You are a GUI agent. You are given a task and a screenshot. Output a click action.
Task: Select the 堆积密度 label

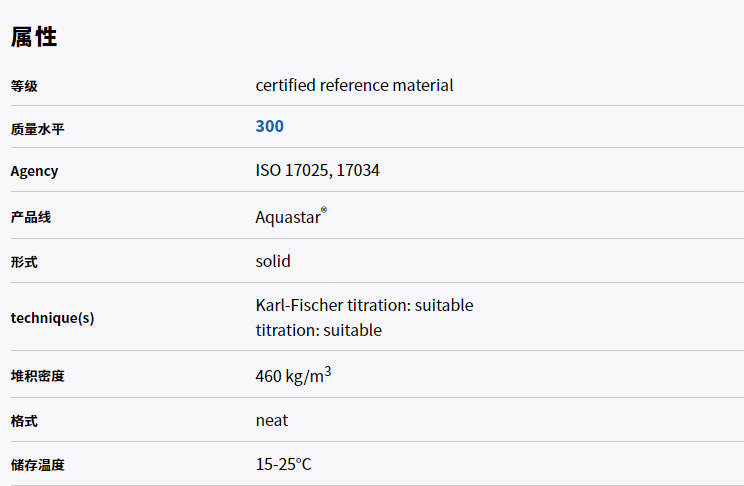37,377
